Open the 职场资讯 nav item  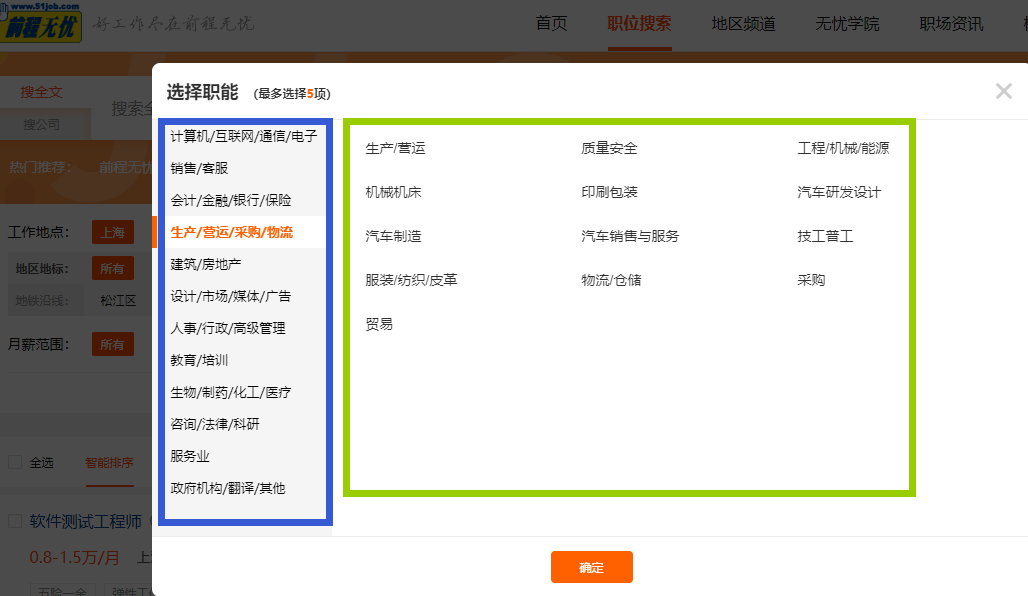click(x=951, y=24)
